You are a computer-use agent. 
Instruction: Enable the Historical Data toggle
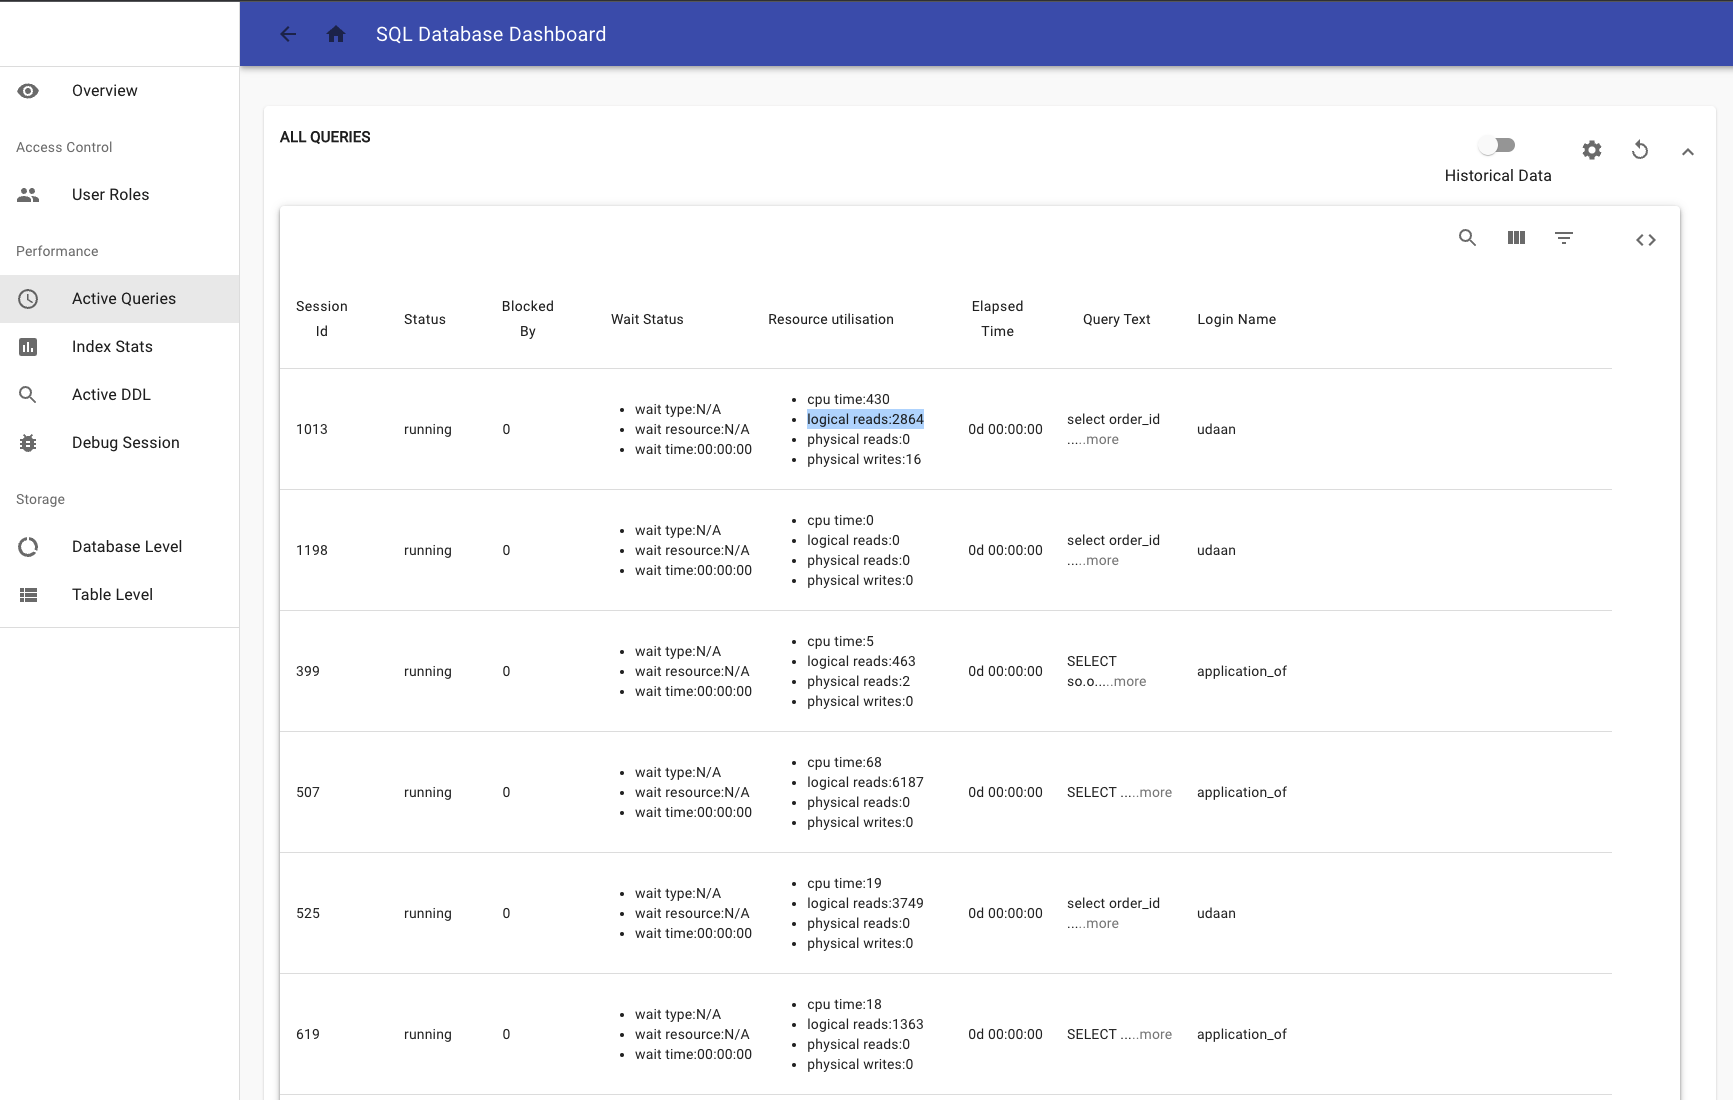[x=1497, y=144]
